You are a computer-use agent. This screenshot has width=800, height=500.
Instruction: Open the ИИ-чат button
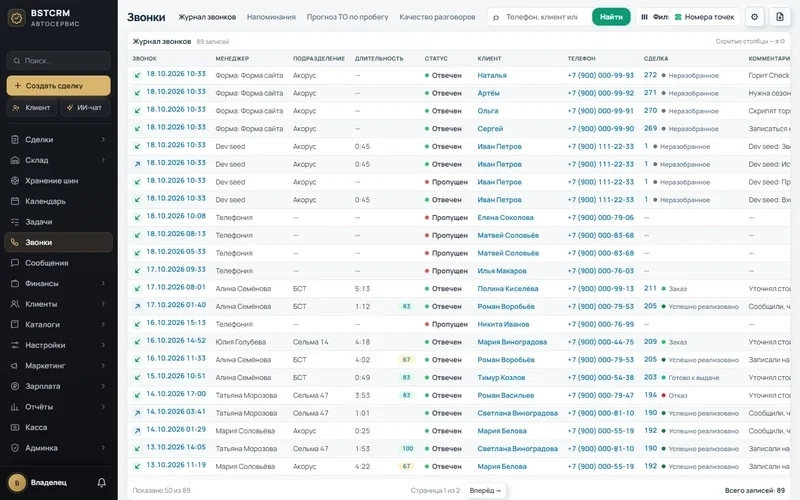[85, 108]
